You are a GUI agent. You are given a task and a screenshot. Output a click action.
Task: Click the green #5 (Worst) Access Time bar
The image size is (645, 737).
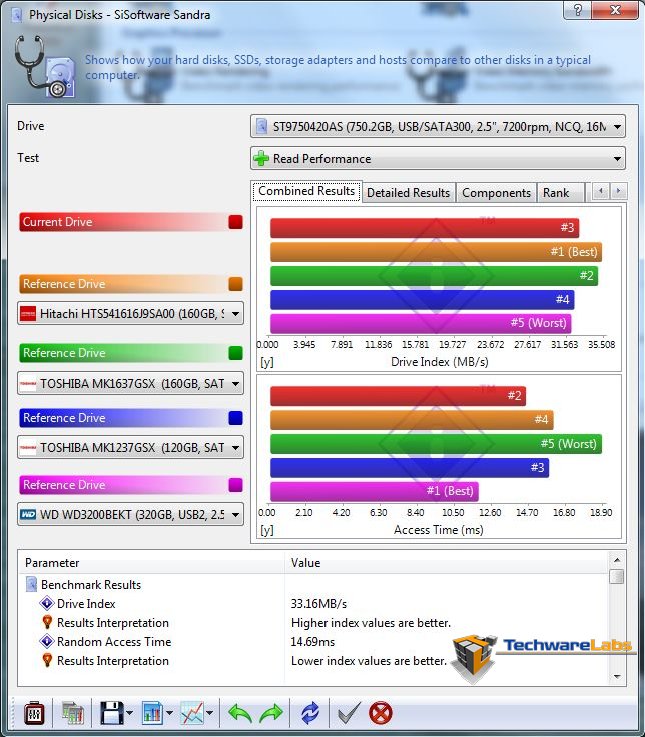point(436,443)
